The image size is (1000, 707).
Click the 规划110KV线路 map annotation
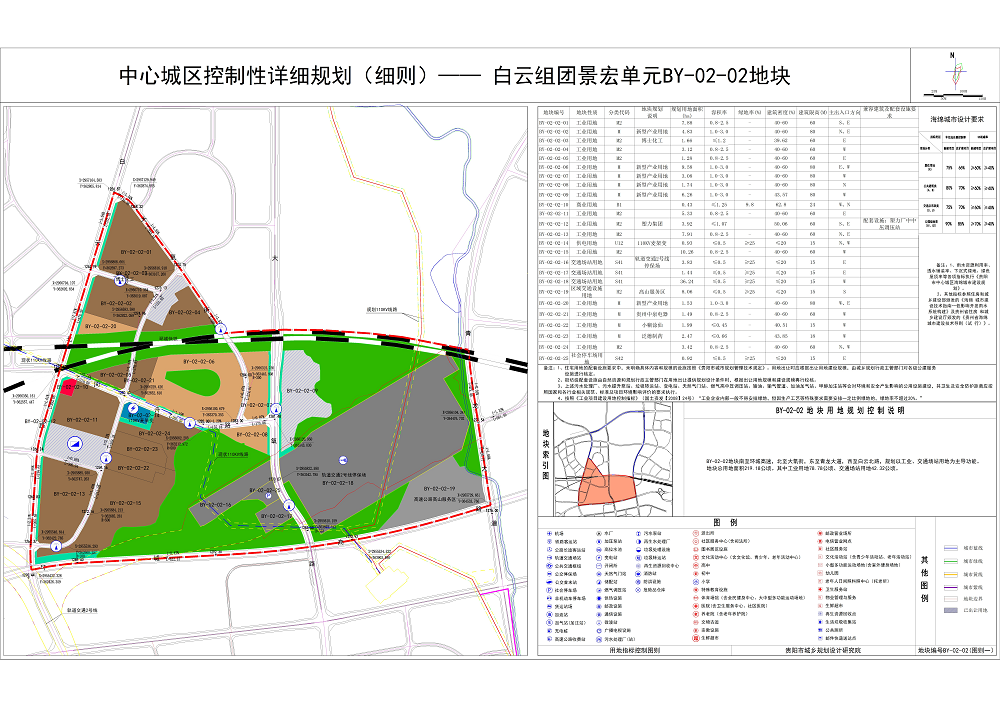coord(381,310)
